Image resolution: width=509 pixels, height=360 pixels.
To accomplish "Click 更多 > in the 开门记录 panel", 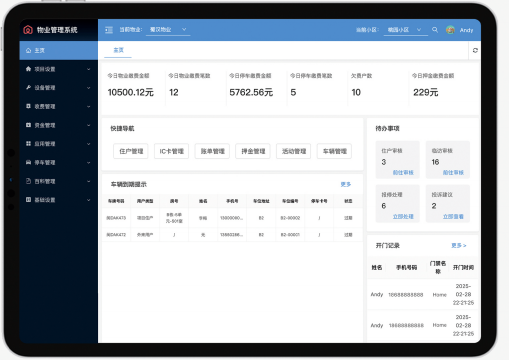I will tap(459, 246).
